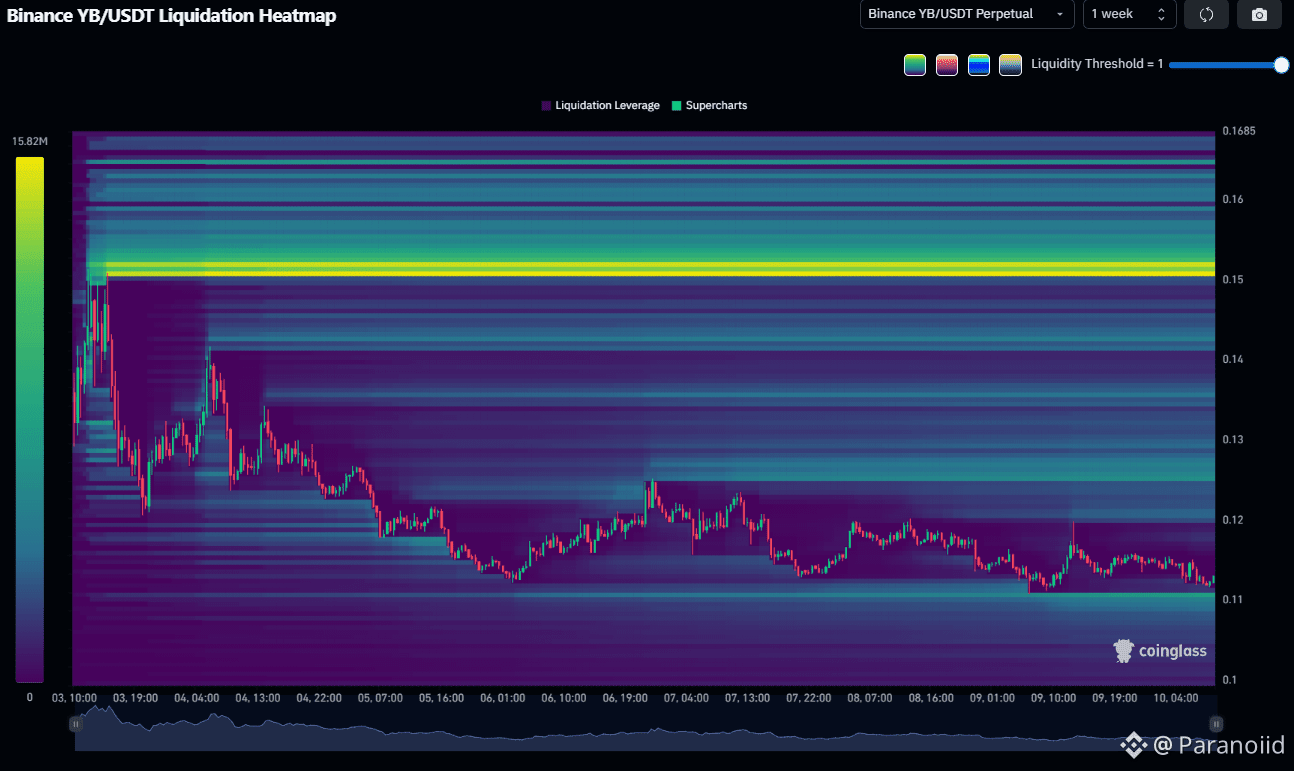Select the pink-red color scheme swatch

point(947,65)
